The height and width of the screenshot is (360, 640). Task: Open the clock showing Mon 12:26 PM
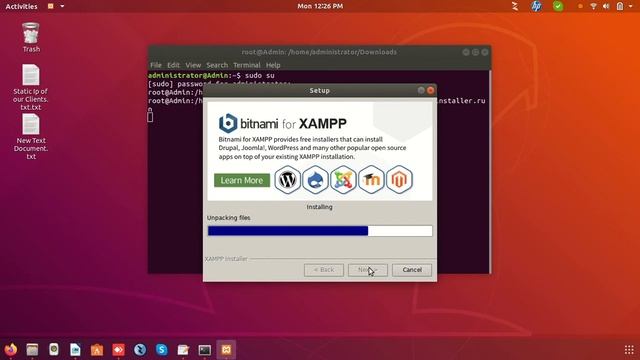(320, 6)
